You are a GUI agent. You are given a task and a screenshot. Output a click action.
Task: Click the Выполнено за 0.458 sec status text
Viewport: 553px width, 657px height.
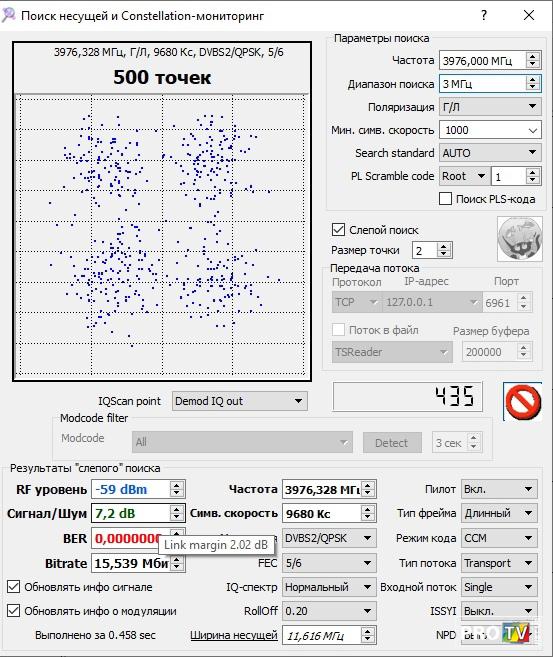pyautogui.click(x=95, y=635)
